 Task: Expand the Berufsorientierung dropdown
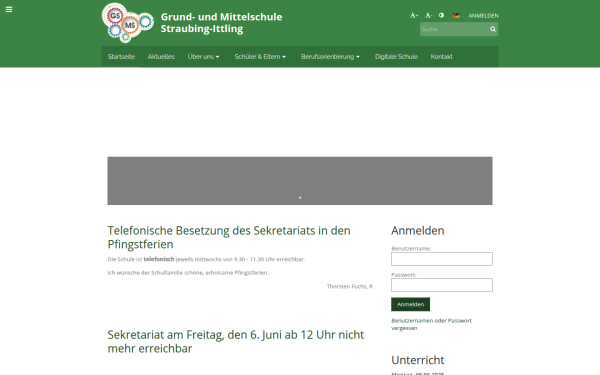(x=330, y=57)
